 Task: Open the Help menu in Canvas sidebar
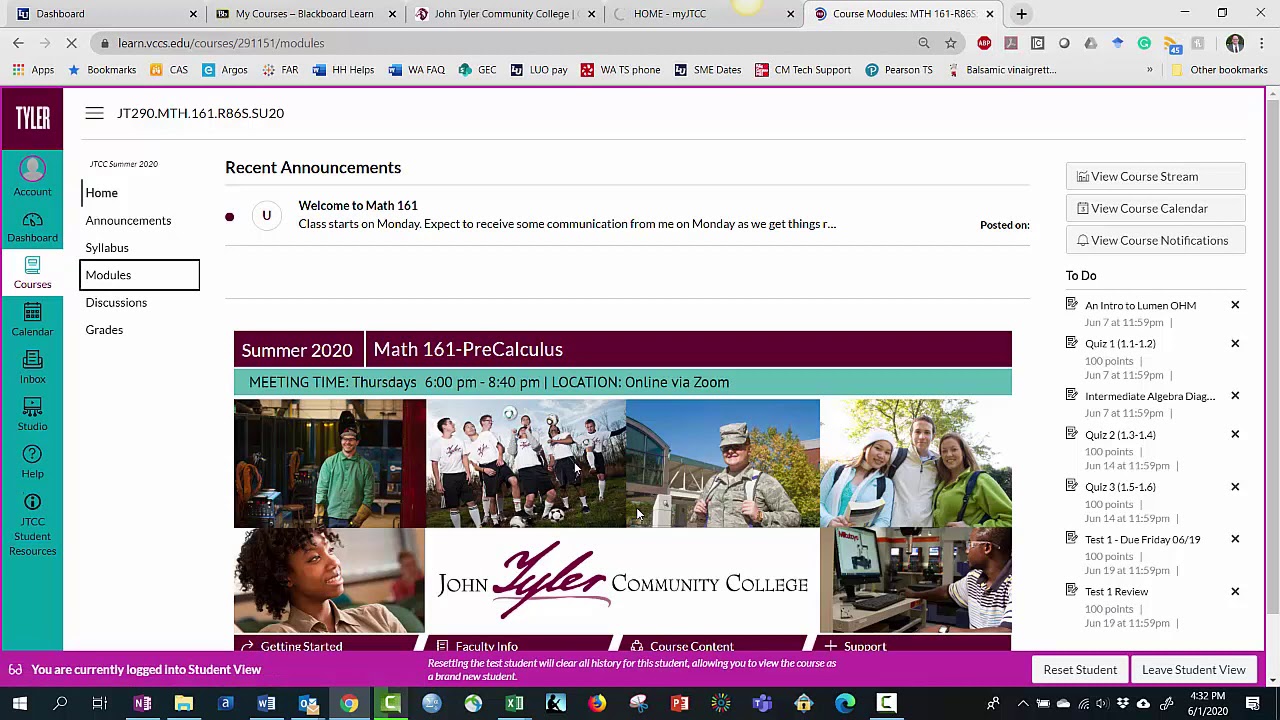point(32,461)
